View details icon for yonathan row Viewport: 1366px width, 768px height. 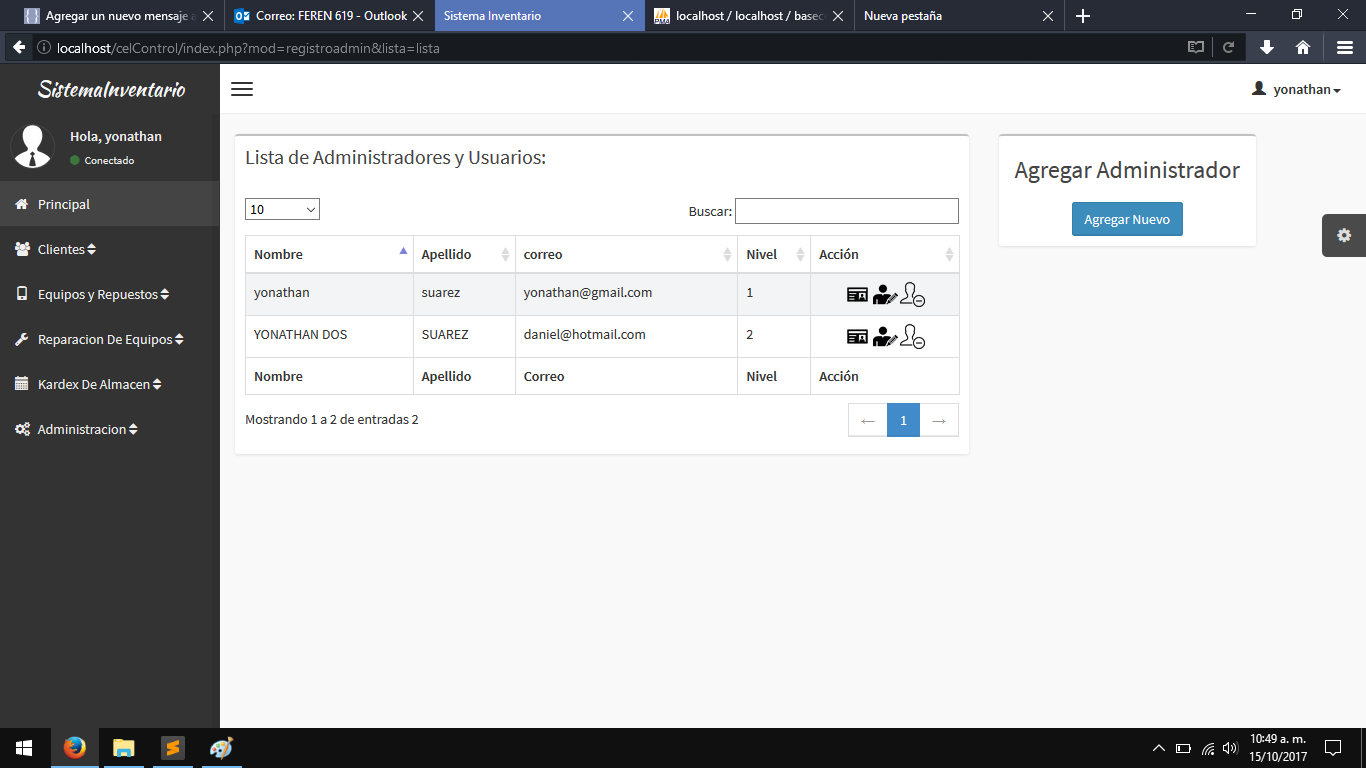coord(857,295)
